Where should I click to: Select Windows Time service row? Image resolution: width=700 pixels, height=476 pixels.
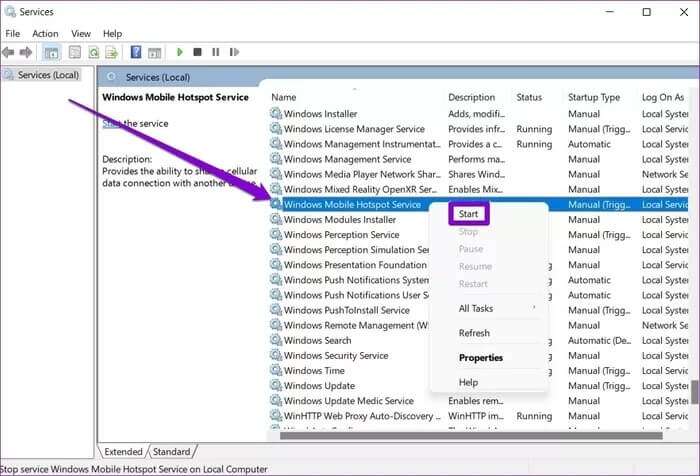click(479, 371)
